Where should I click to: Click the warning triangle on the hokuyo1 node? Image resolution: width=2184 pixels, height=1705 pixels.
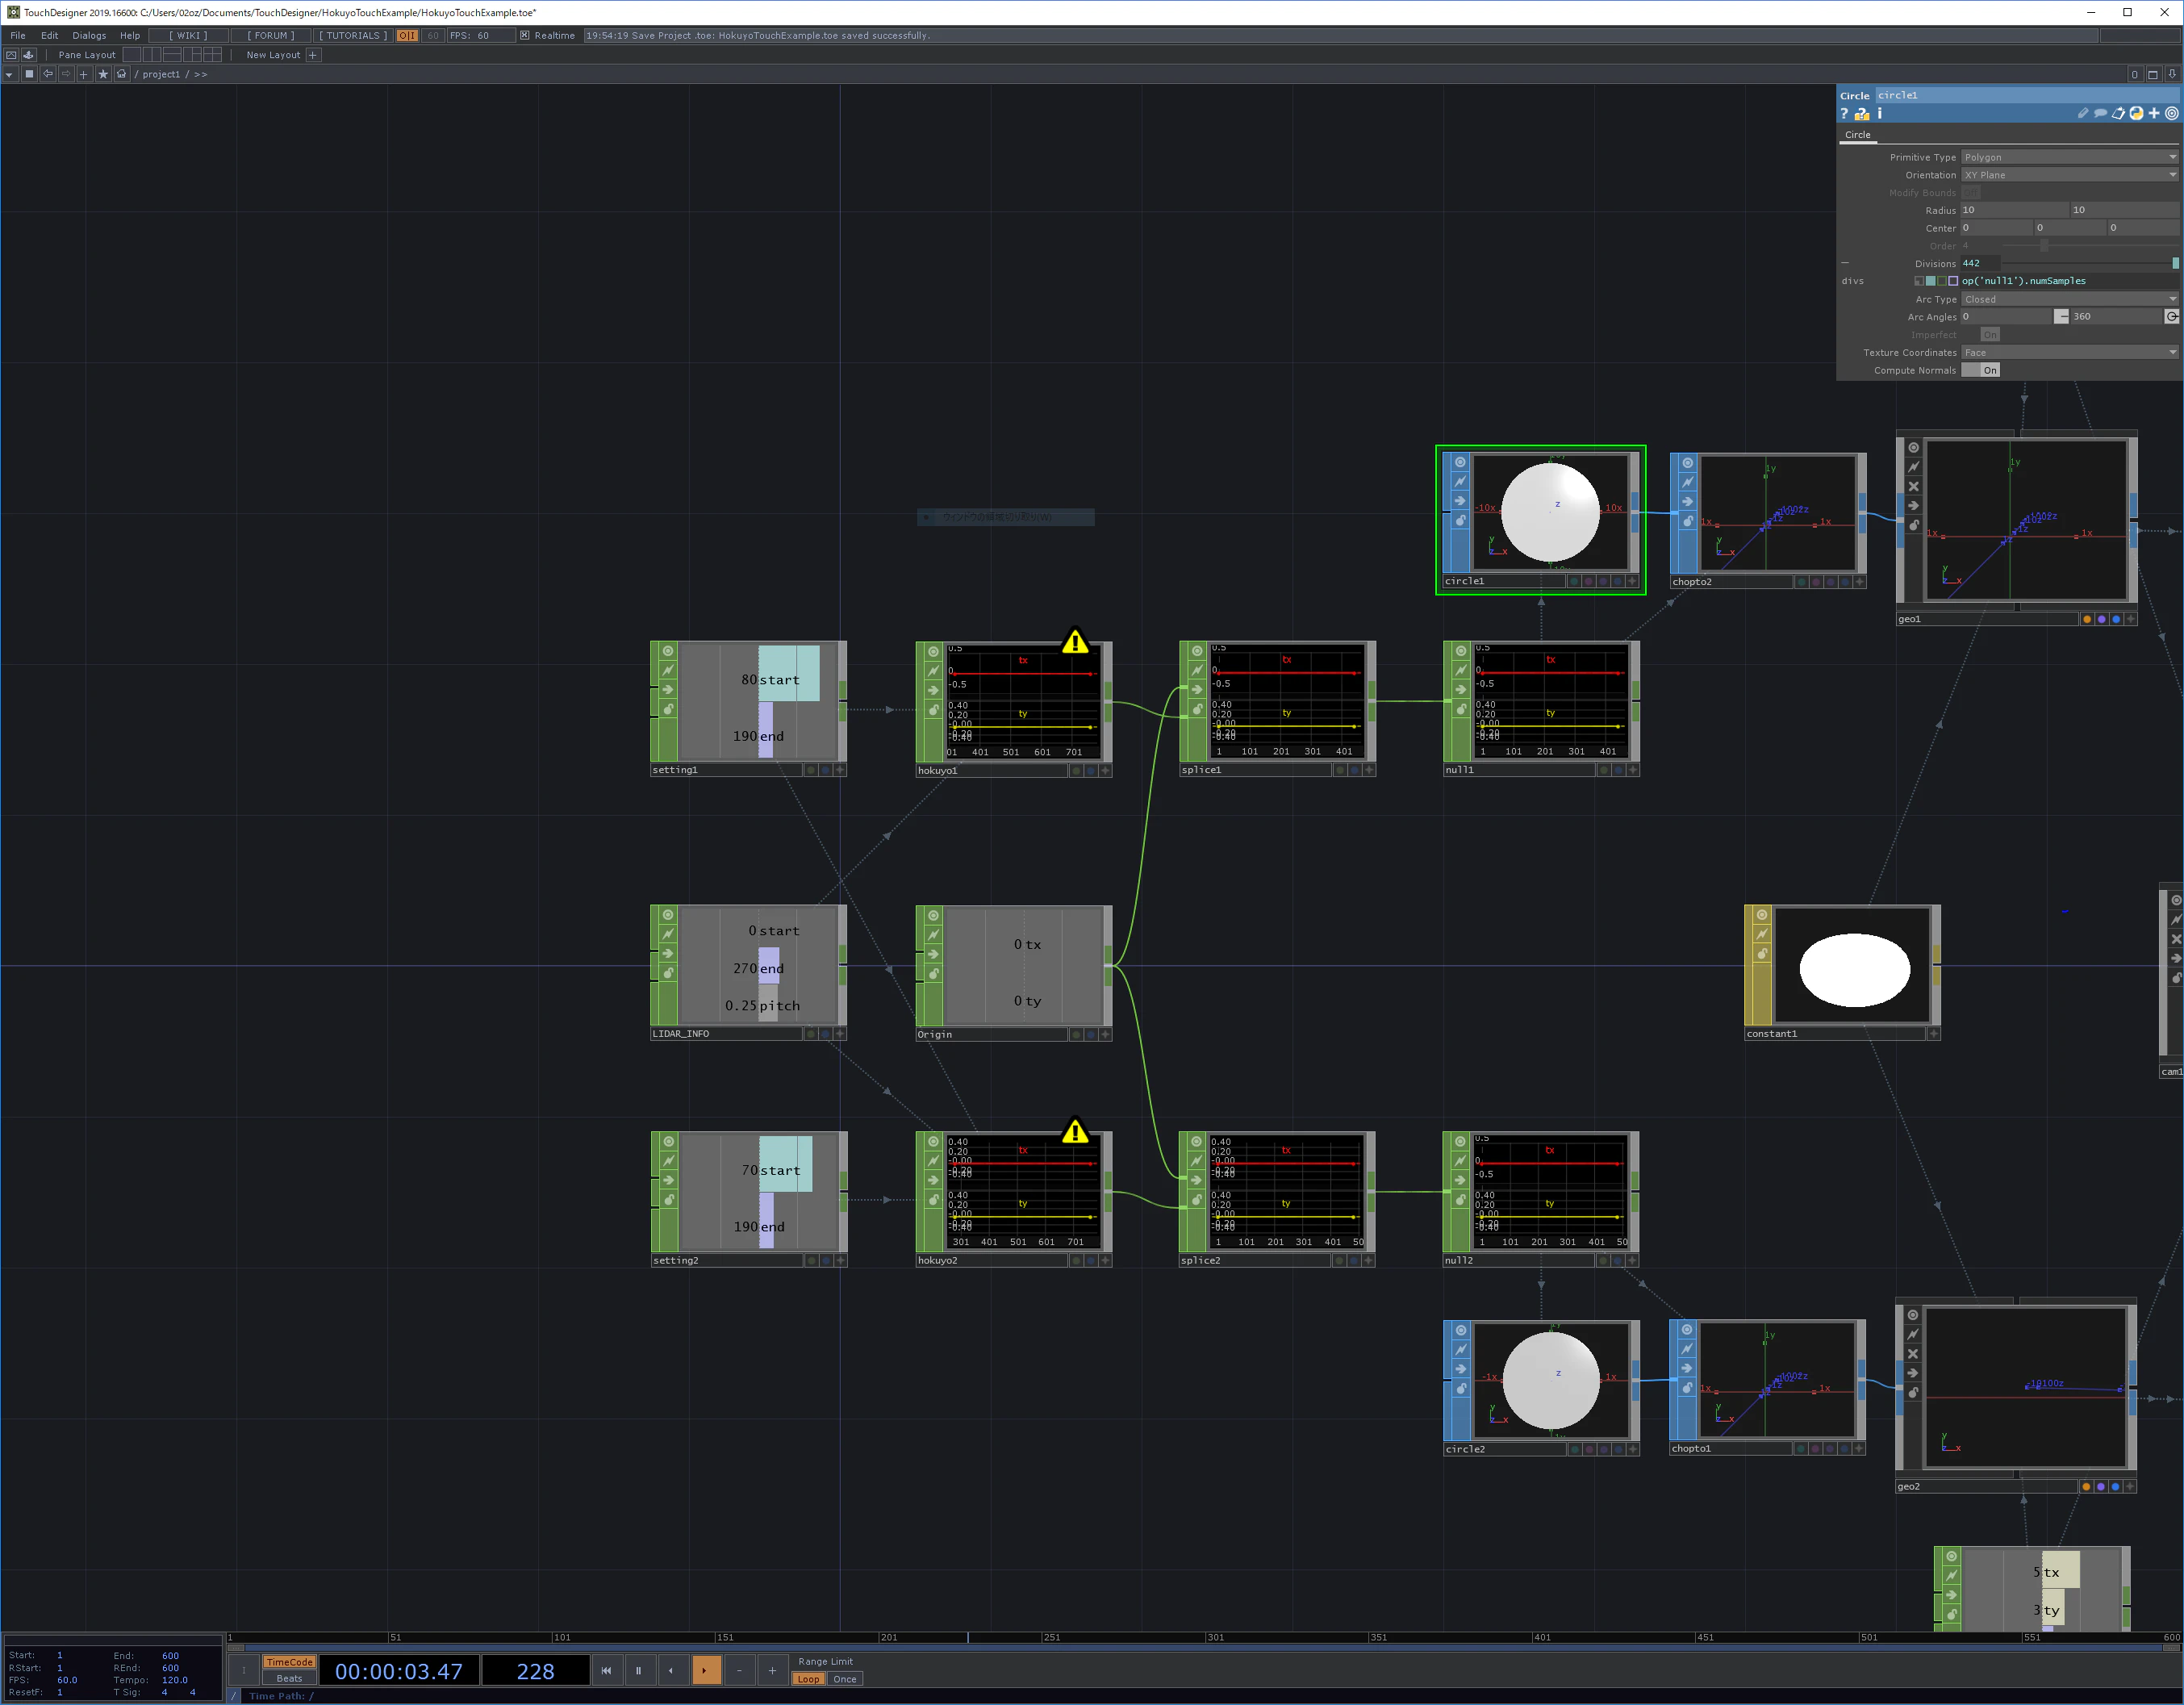[1075, 641]
